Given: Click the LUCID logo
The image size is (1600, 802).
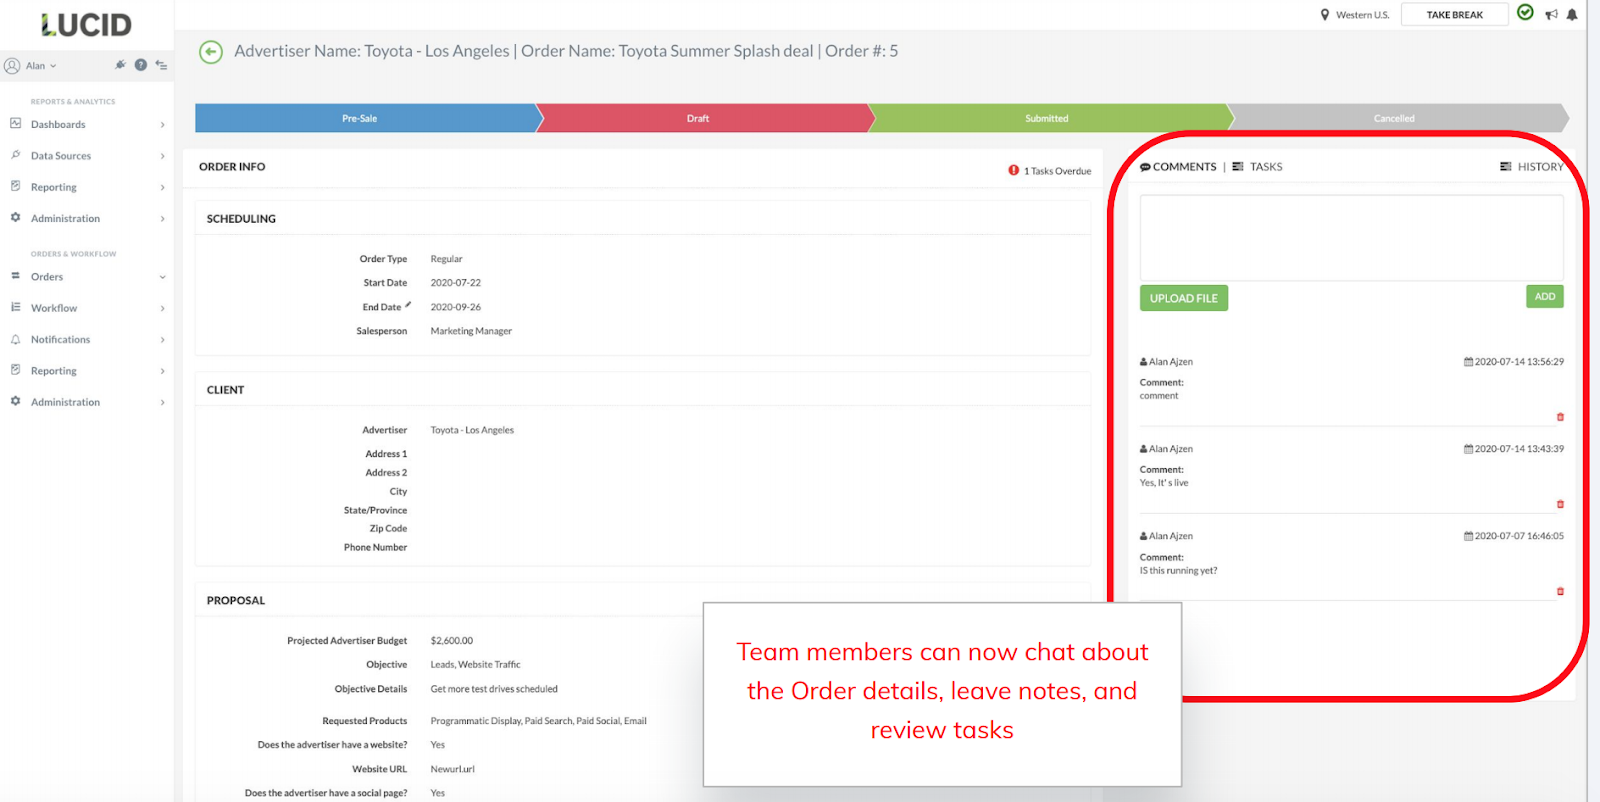Looking at the screenshot, I should tap(86, 25).
